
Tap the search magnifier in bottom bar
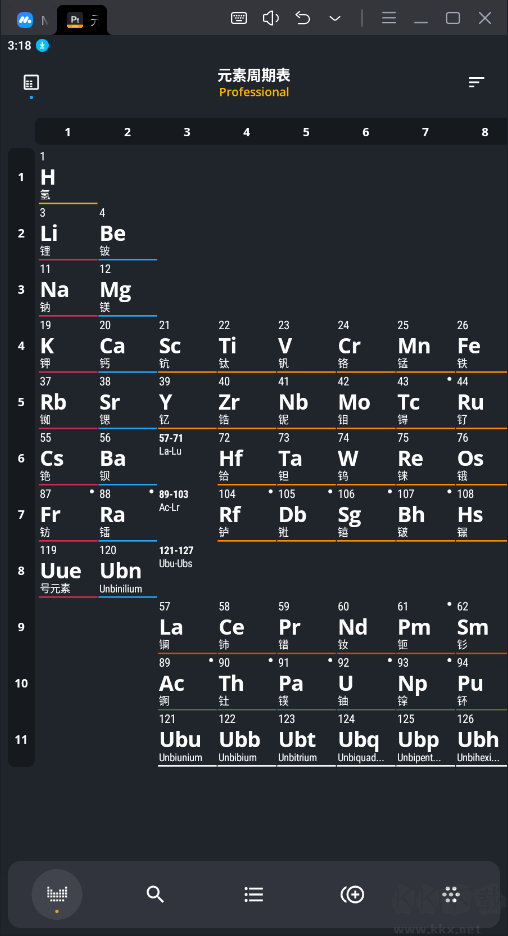click(155, 894)
